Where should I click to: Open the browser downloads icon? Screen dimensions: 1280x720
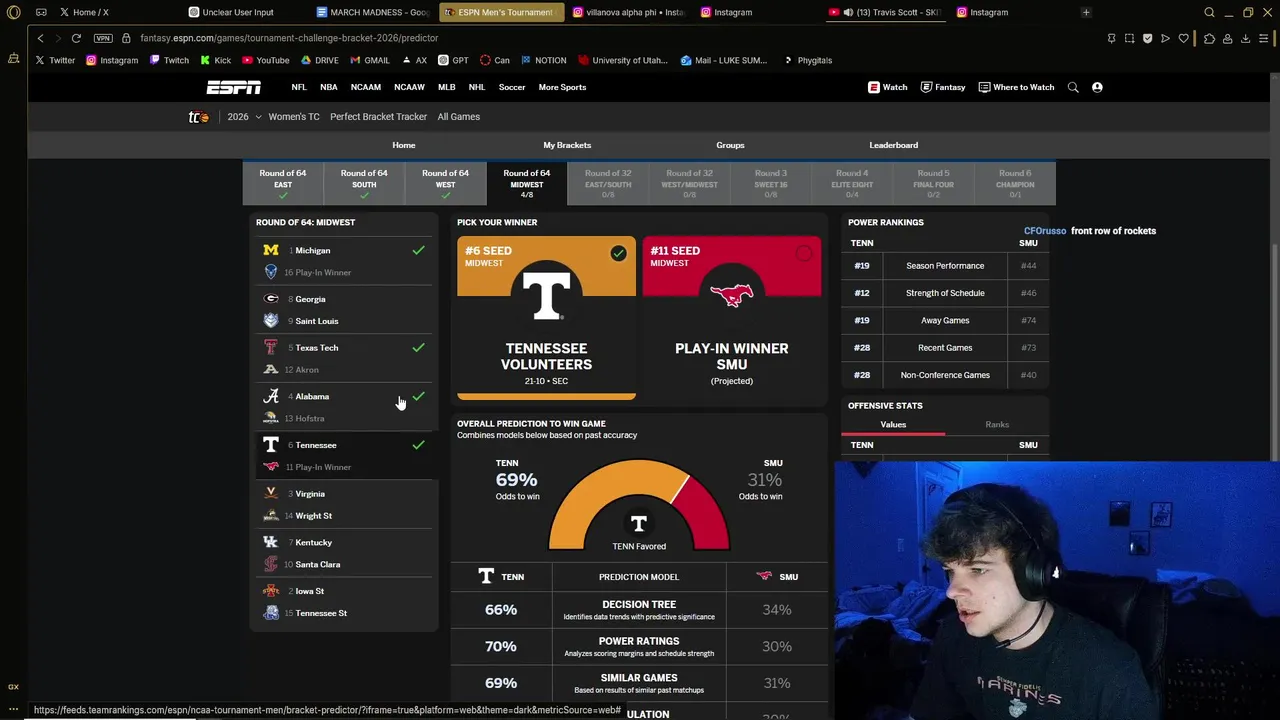1245,38
